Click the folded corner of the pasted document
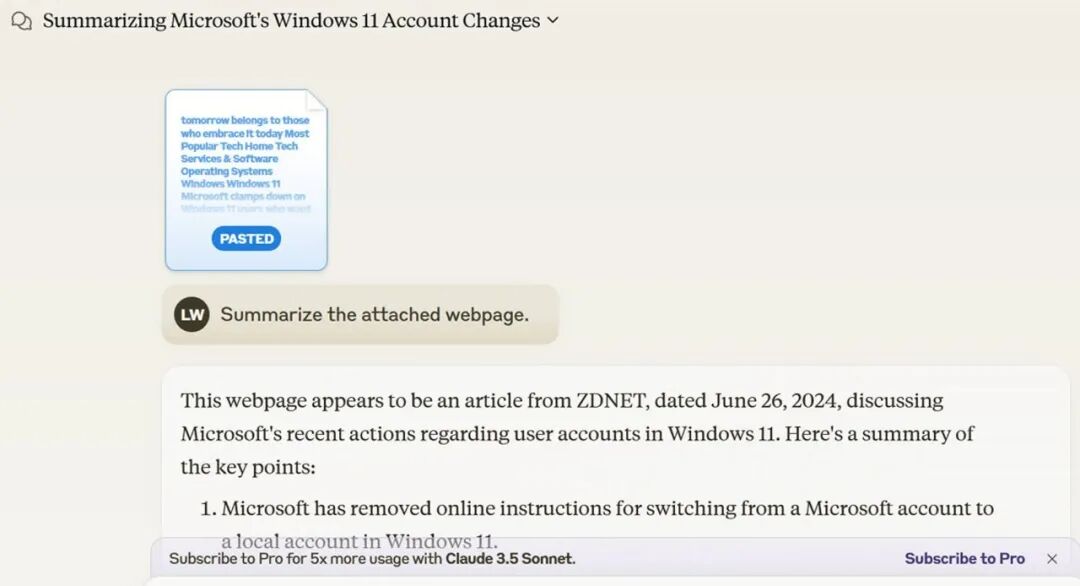This screenshot has width=1080, height=586. [316, 101]
